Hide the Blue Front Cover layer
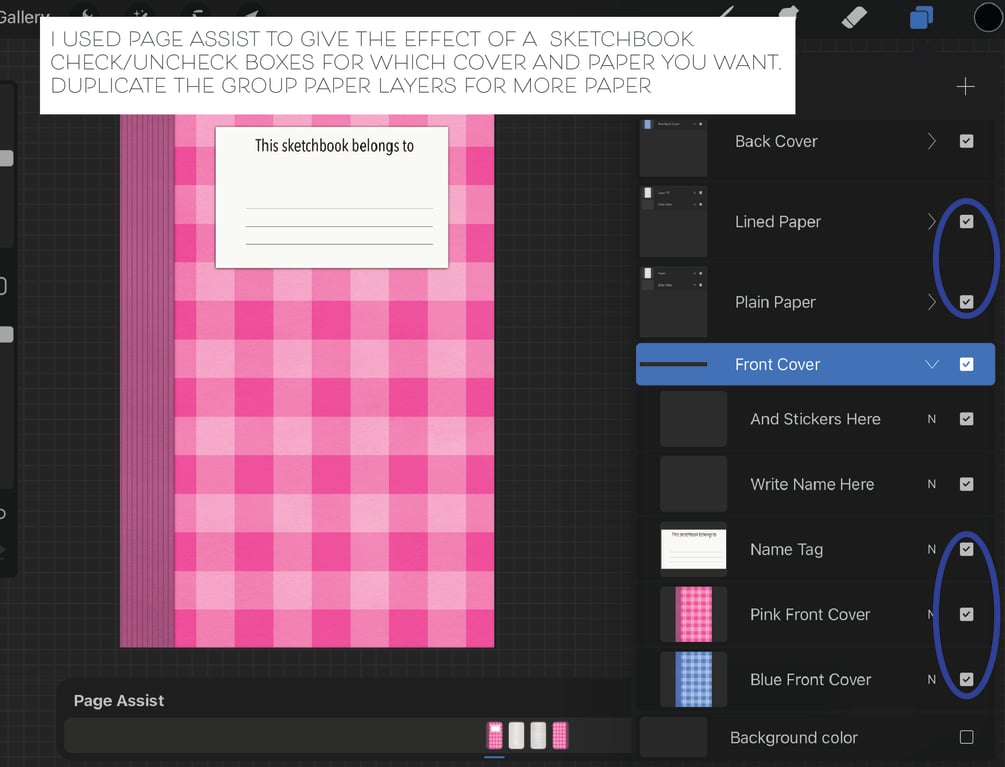This screenshot has width=1005, height=767. point(966,679)
